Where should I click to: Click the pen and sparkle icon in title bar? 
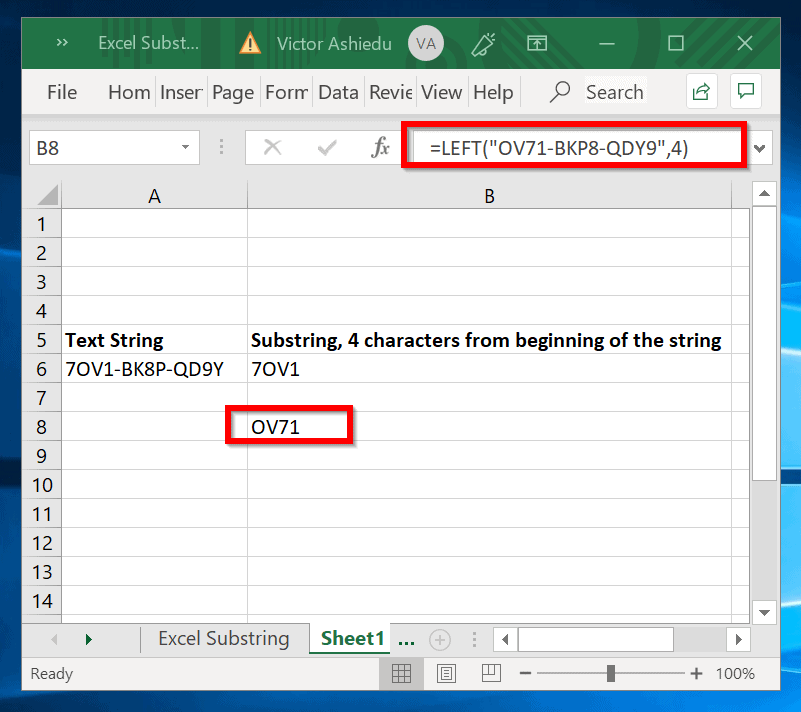[x=484, y=43]
